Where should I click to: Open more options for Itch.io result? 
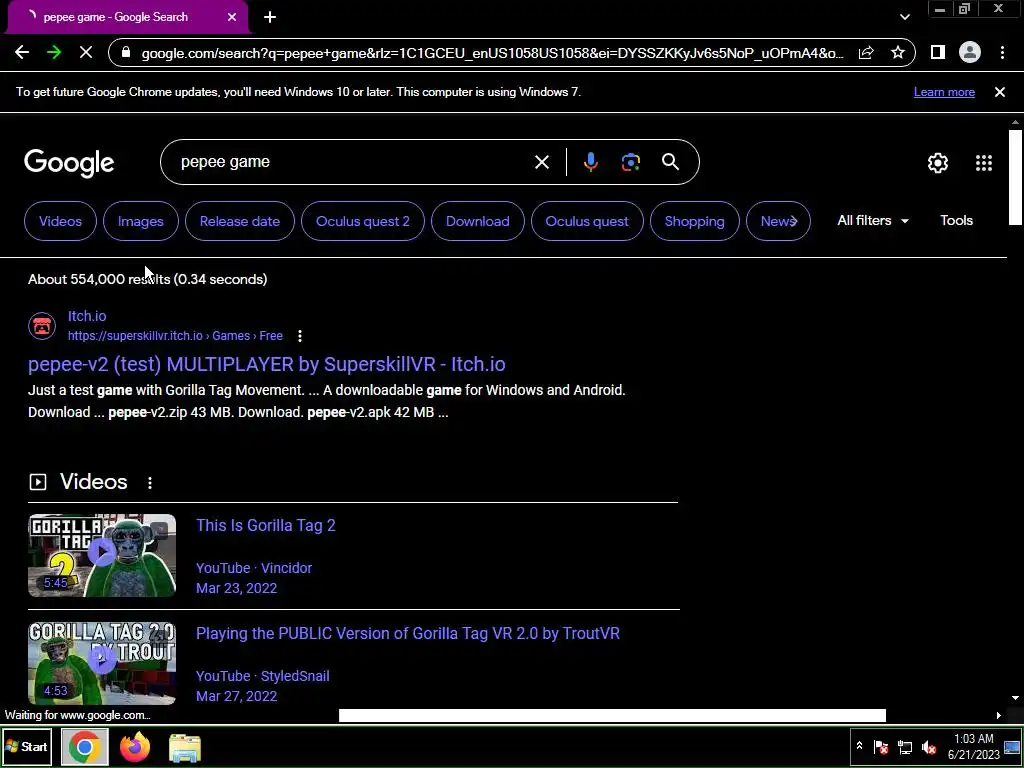(x=300, y=336)
